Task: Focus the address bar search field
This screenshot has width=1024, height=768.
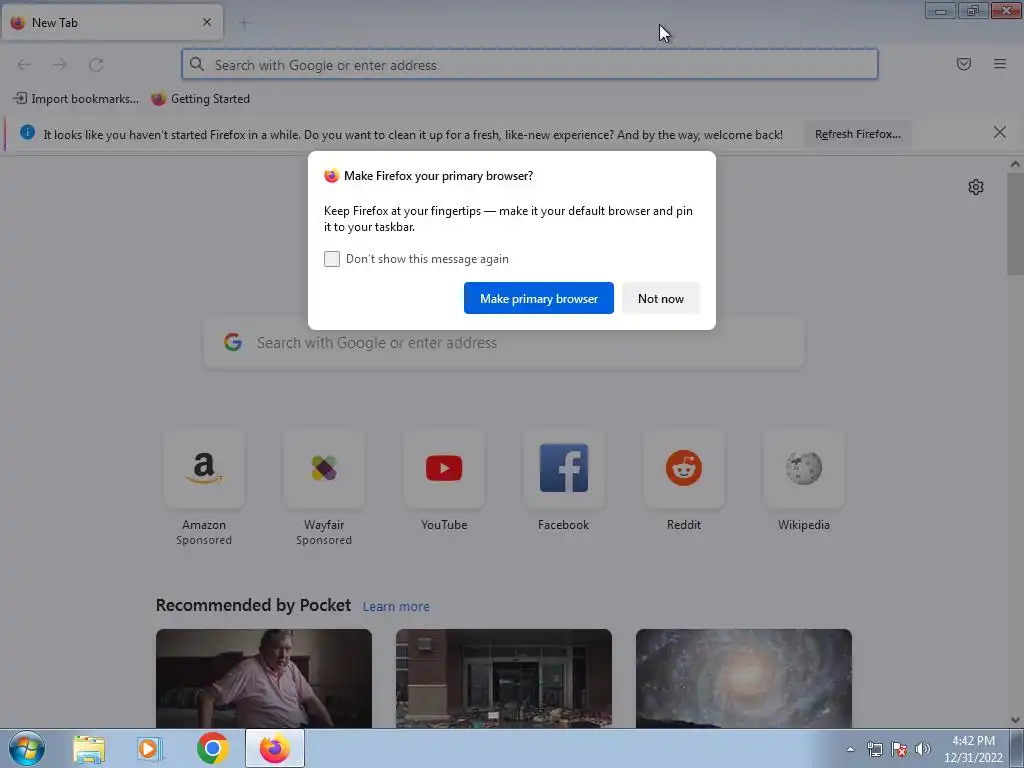Action: point(530,65)
